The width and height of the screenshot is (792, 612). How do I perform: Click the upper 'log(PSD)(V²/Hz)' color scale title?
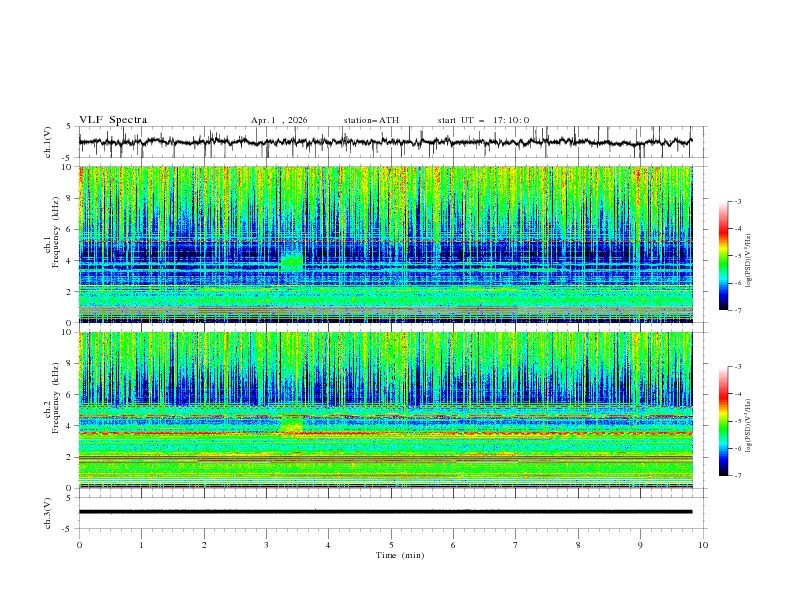[x=750, y=261]
